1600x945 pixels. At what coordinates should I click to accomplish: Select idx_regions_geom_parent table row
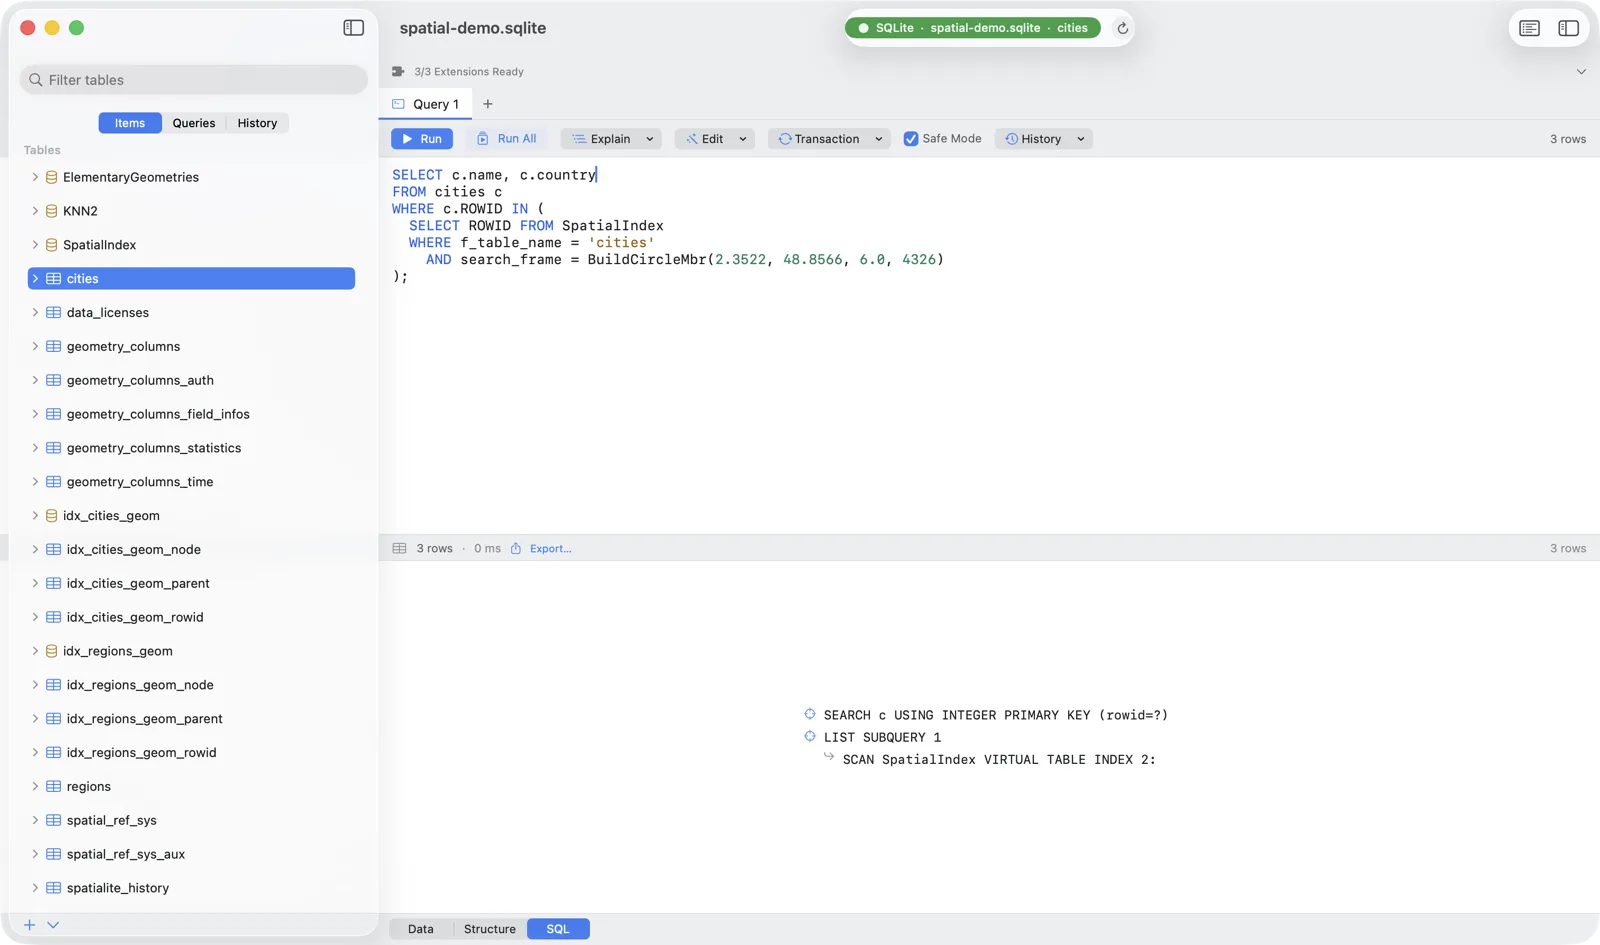click(x=191, y=719)
